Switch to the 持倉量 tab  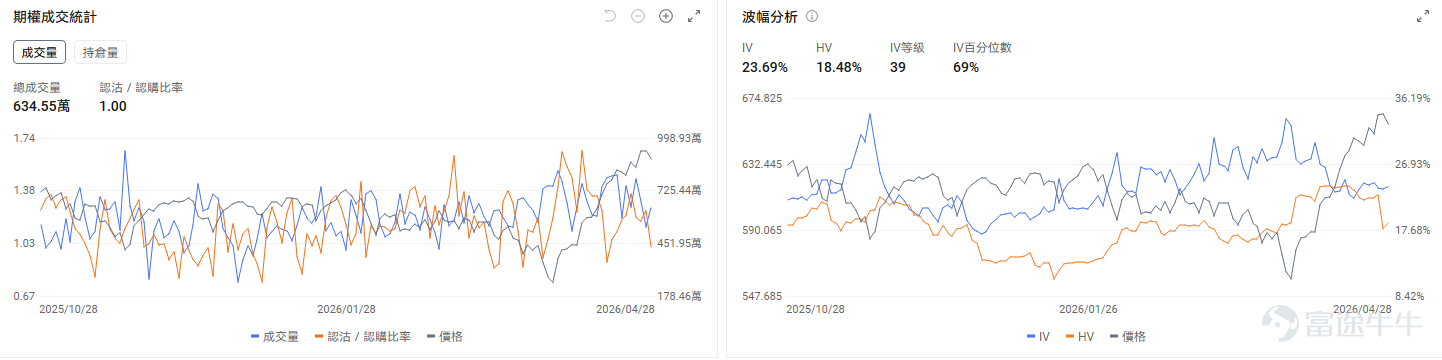(100, 52)
